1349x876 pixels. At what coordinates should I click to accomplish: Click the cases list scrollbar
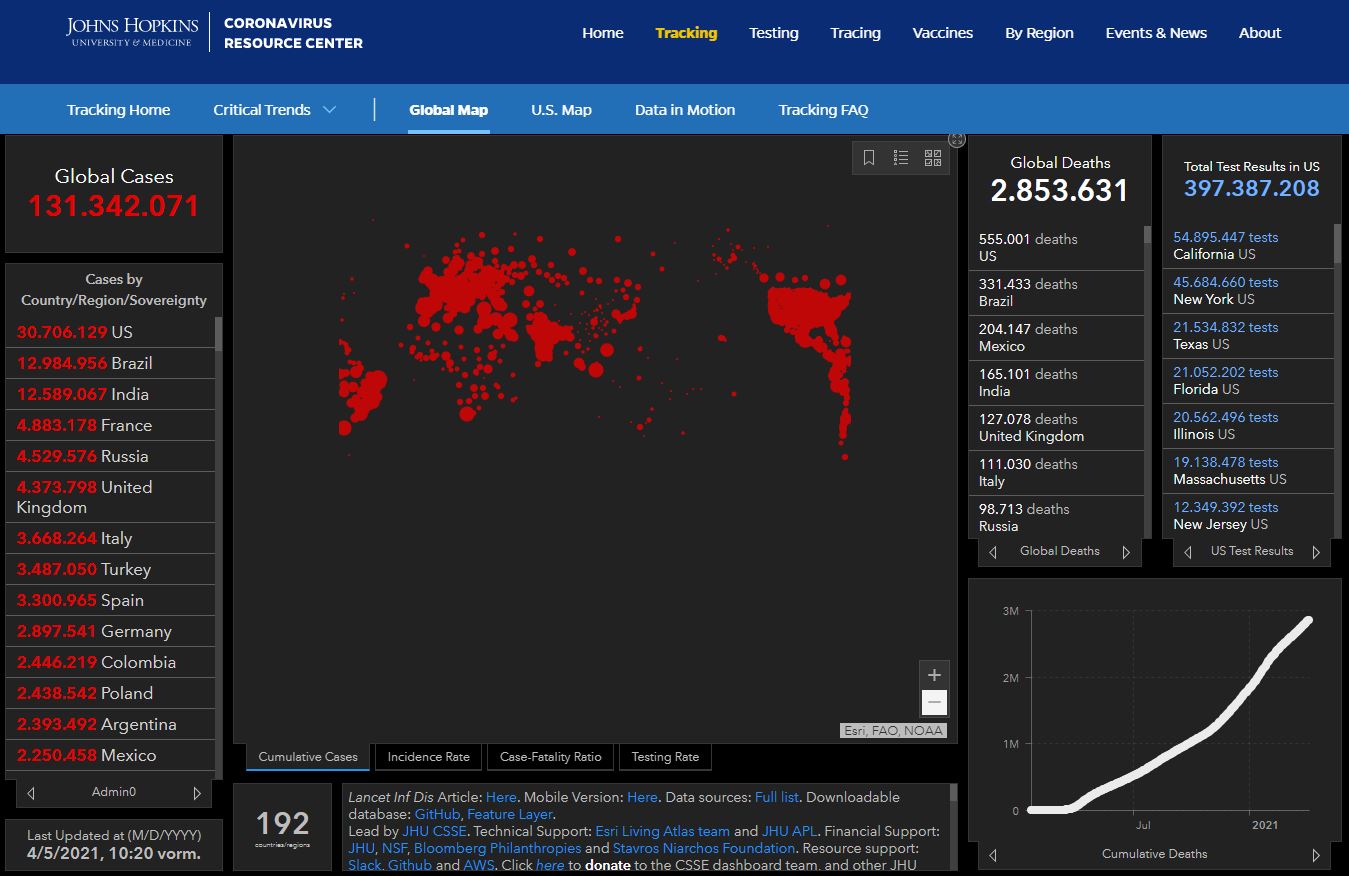[x=218, y=333]
